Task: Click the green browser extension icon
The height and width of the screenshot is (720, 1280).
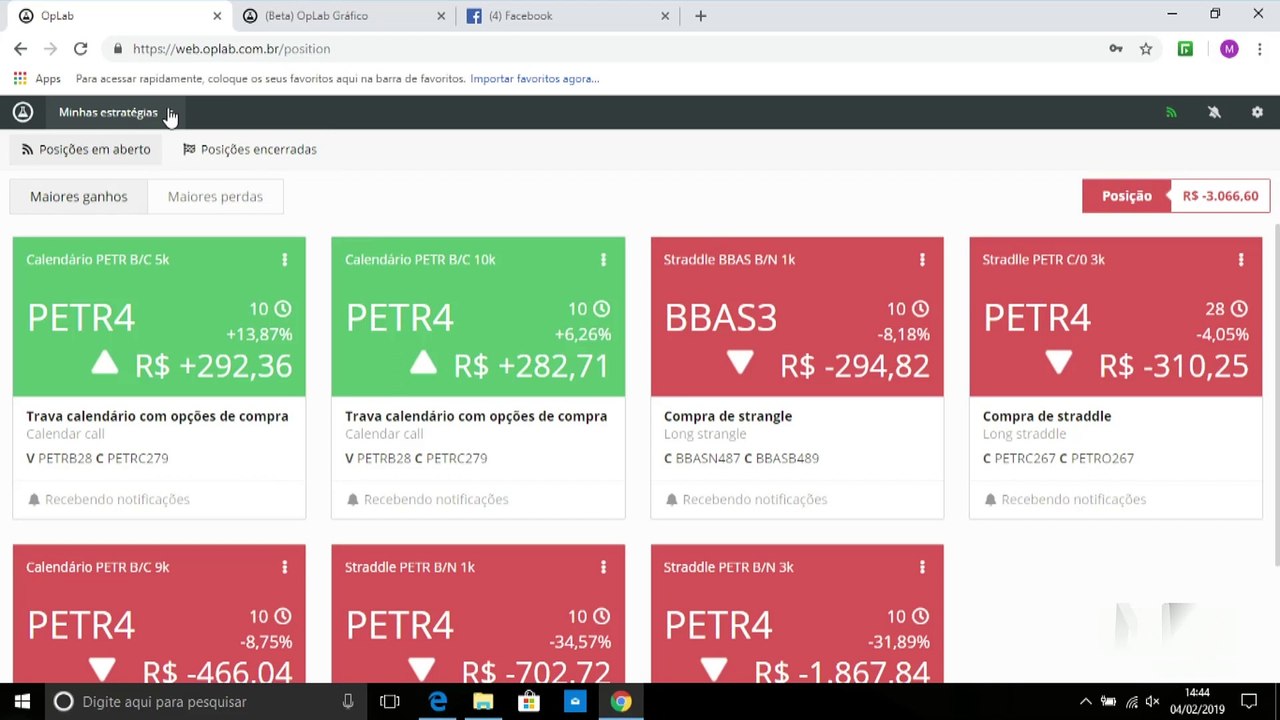Action: coord(1185,48)
